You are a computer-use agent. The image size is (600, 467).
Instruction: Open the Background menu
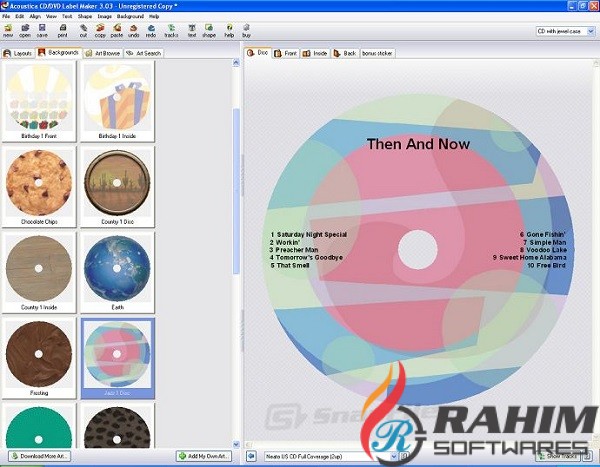(x=130, y=16)
